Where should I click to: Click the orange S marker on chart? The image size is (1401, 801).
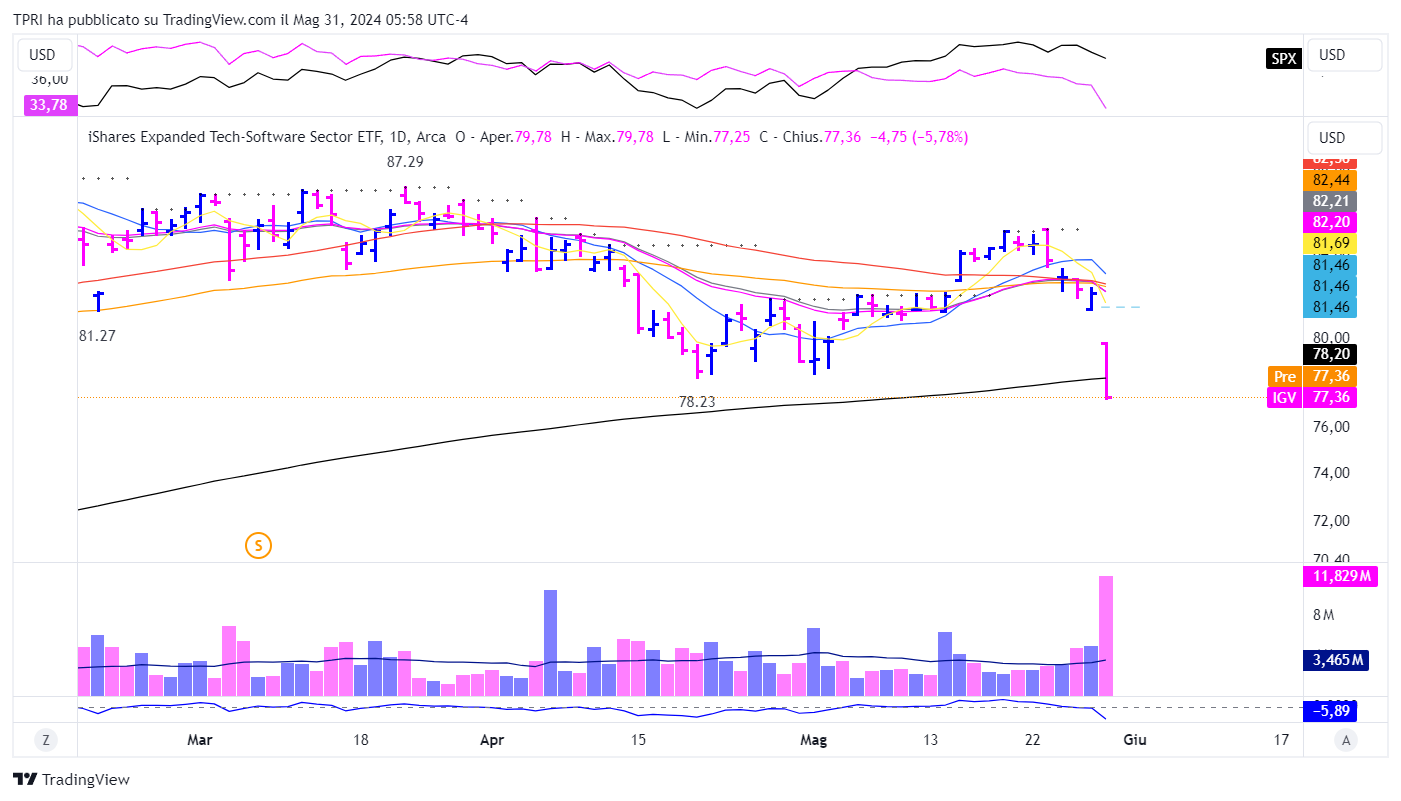[x=259, y=545]
